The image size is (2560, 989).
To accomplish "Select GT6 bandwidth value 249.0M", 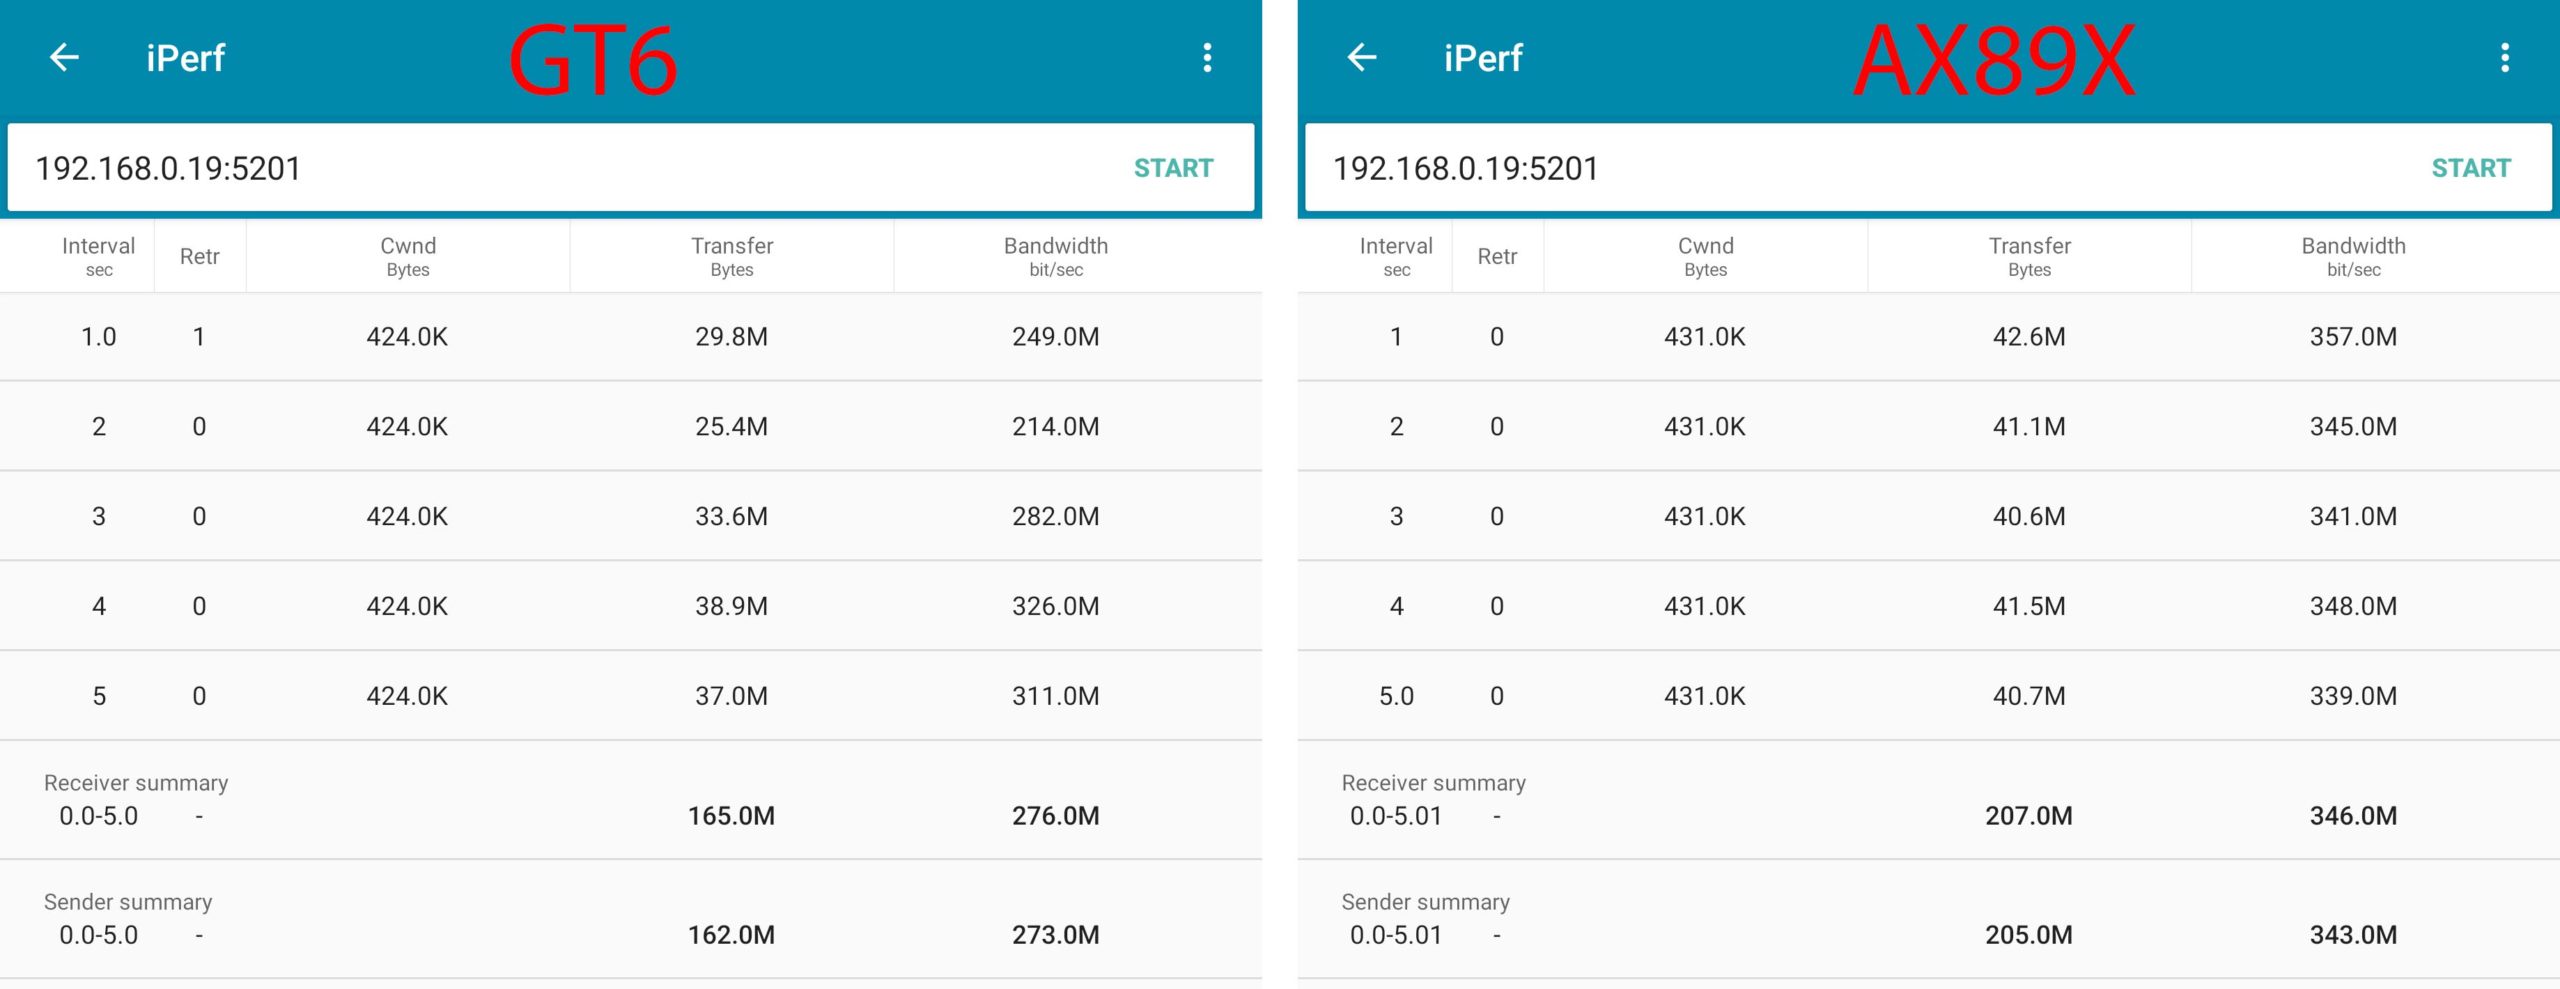I will (1056, 336).
